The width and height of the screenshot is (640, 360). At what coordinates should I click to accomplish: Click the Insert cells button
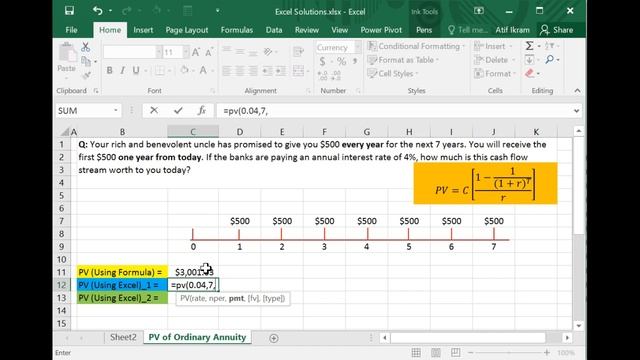493,46
